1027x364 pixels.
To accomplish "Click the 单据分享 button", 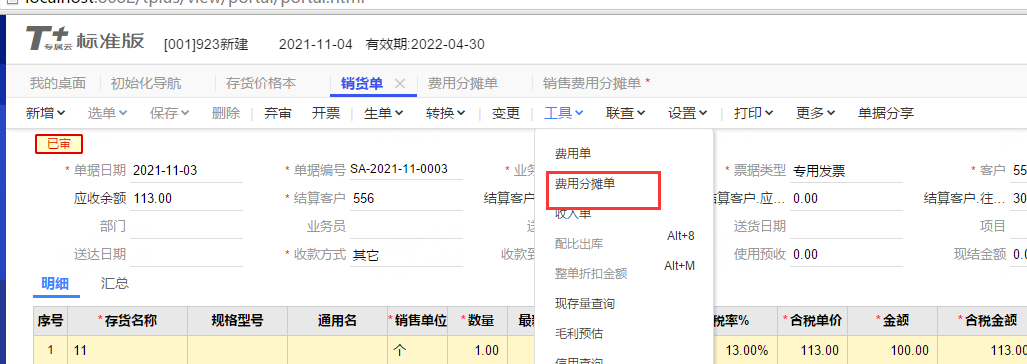I will (886, 113).
